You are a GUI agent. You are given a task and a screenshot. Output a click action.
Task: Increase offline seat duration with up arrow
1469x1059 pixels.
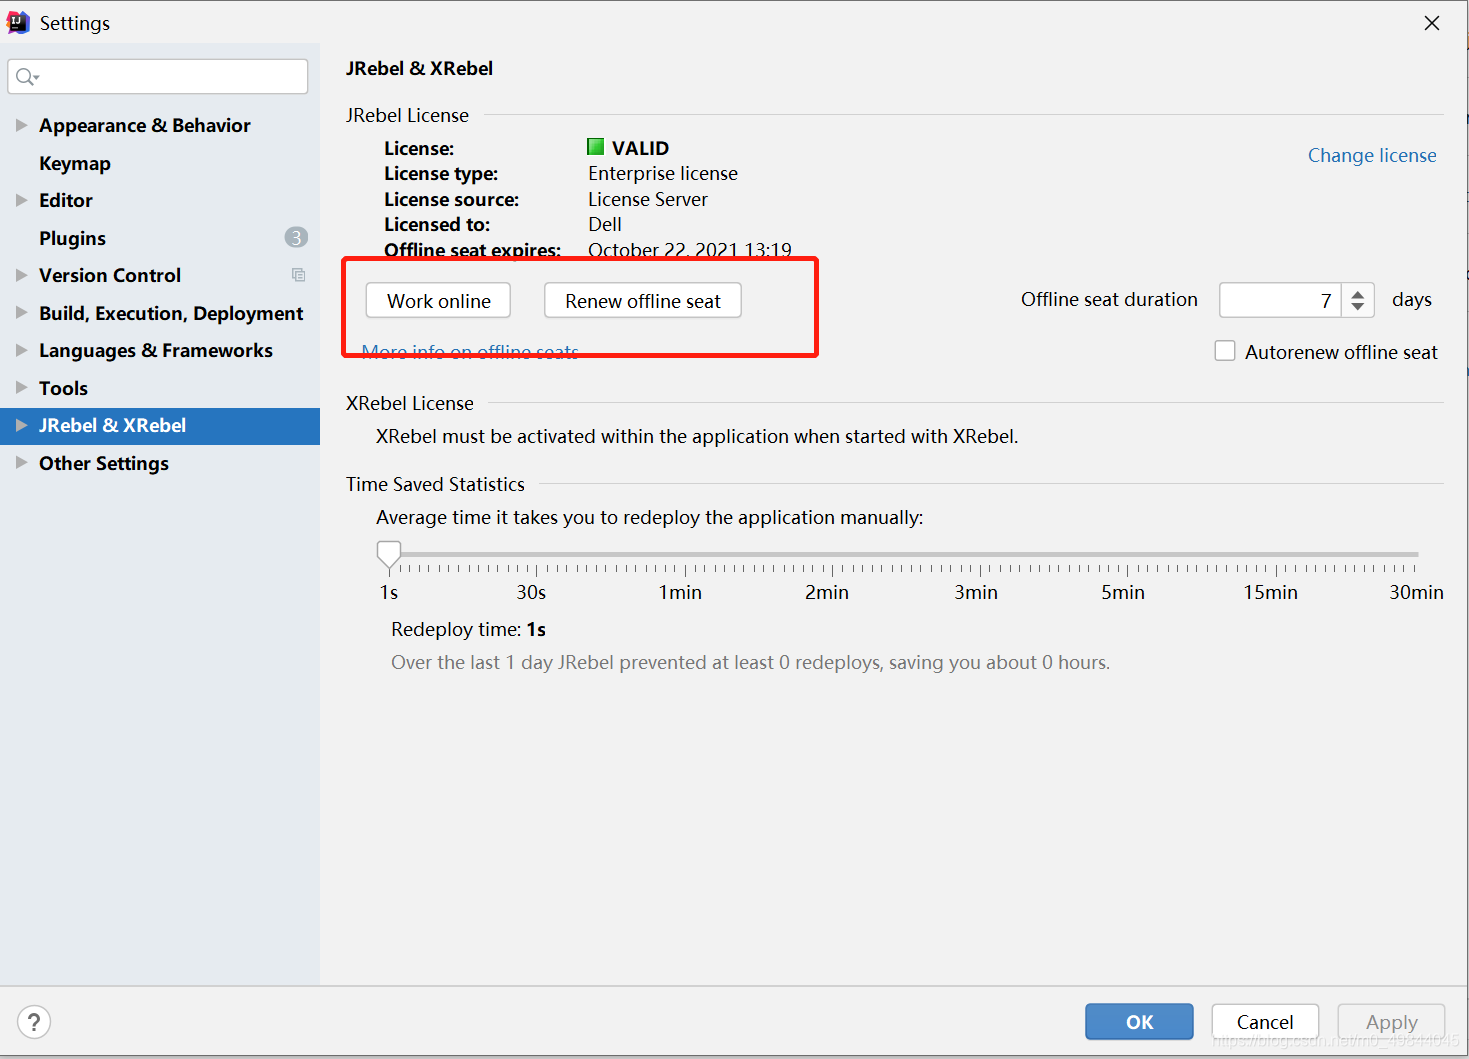1357,293
